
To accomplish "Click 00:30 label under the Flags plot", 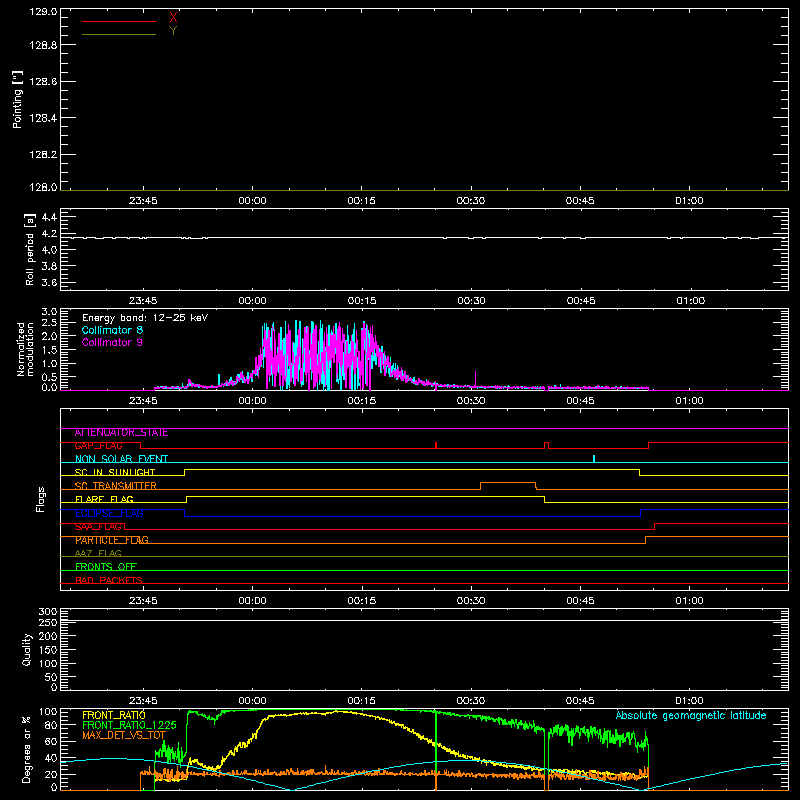I will [471, 601].
